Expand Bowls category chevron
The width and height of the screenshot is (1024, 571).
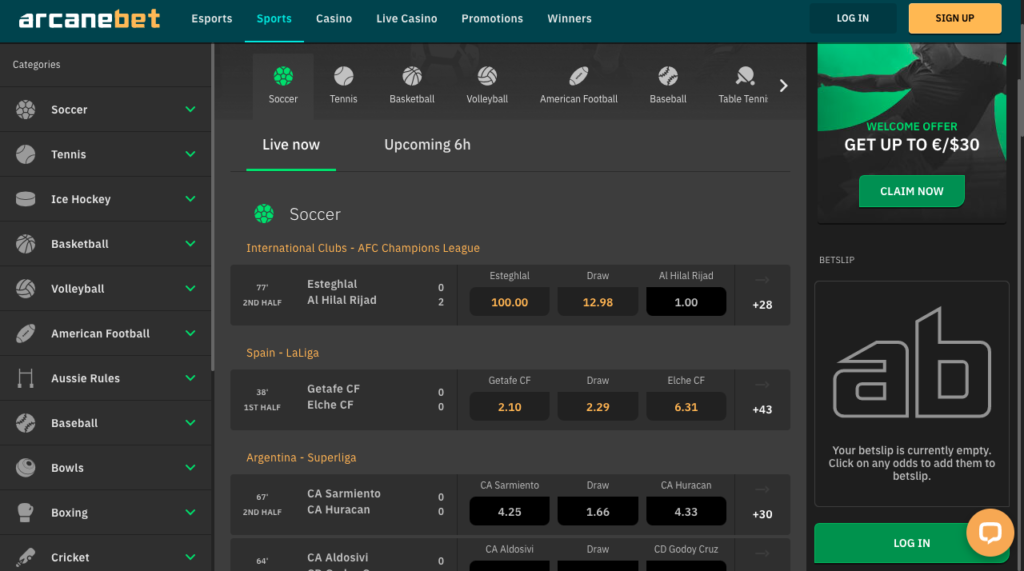click(x=190, y=468)
